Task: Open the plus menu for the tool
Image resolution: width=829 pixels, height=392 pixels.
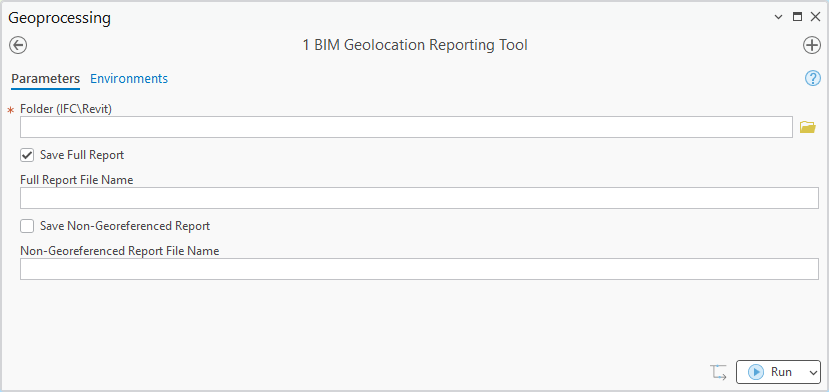Action: click(812, 45)
